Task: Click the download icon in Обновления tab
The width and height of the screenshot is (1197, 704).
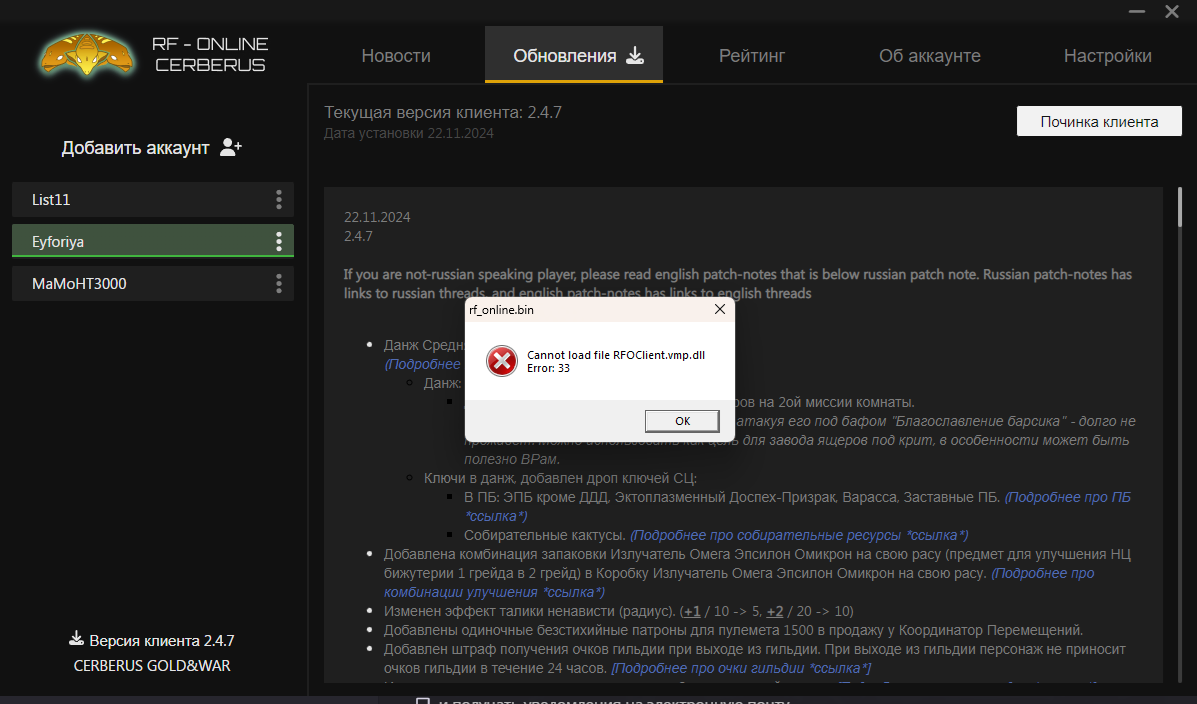Action: tap(635, 55)
